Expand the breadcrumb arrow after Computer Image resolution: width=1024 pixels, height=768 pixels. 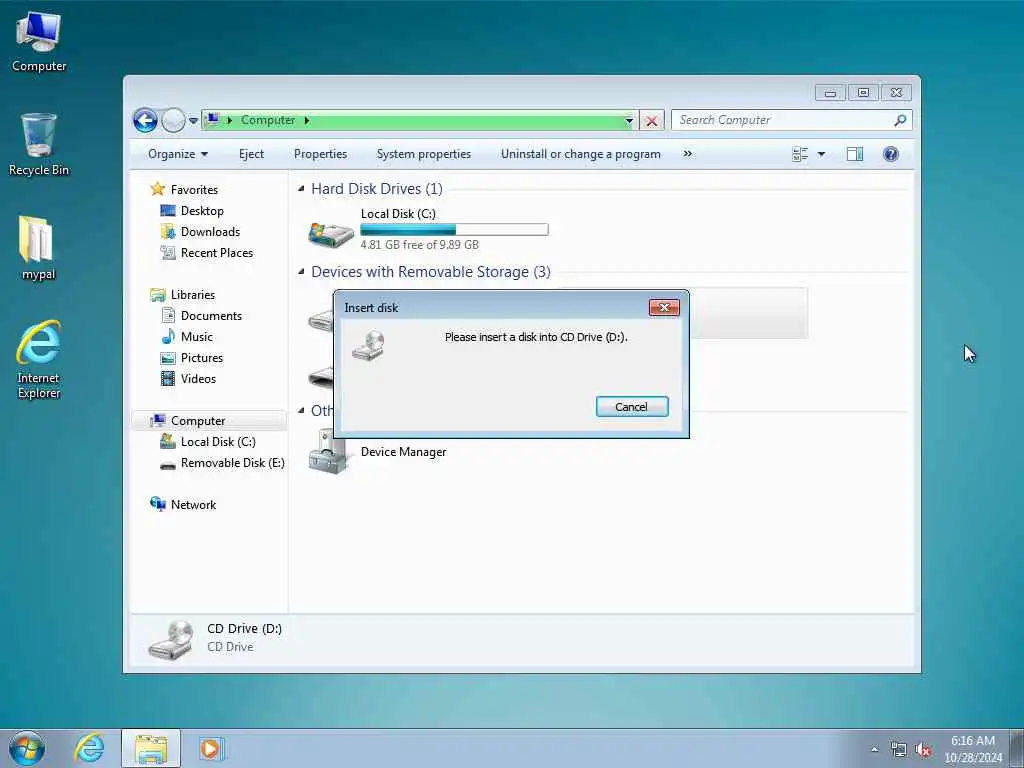tap(307, 120)
